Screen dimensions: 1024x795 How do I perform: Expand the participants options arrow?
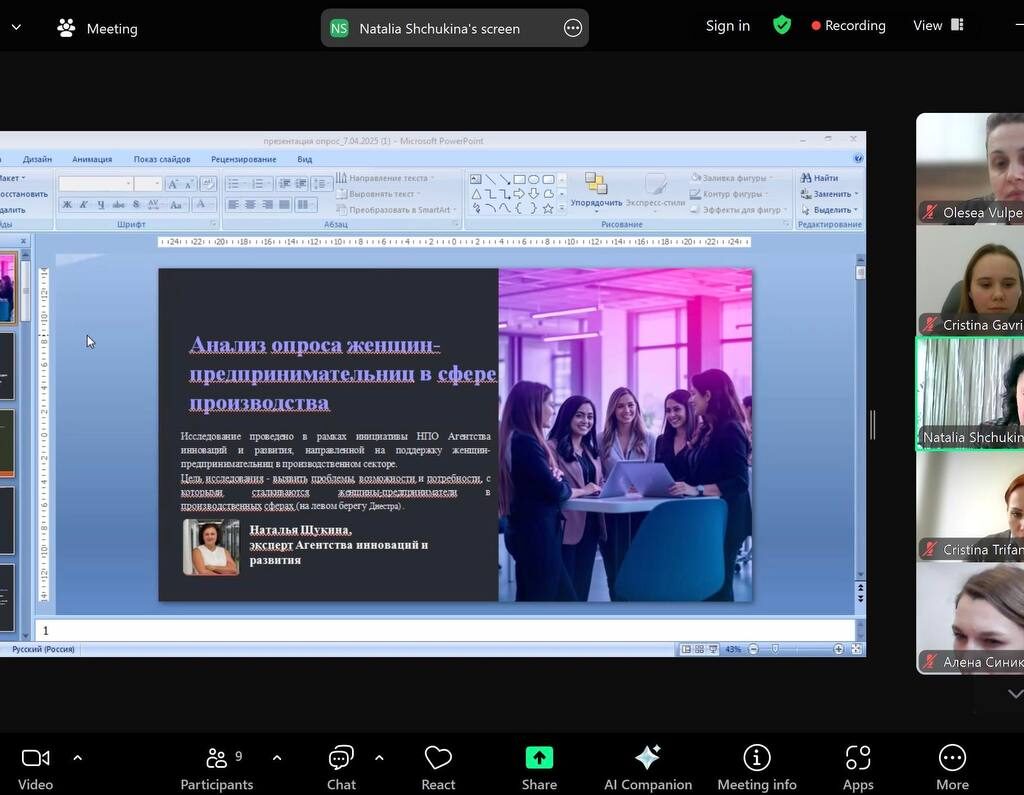point(277,757)
